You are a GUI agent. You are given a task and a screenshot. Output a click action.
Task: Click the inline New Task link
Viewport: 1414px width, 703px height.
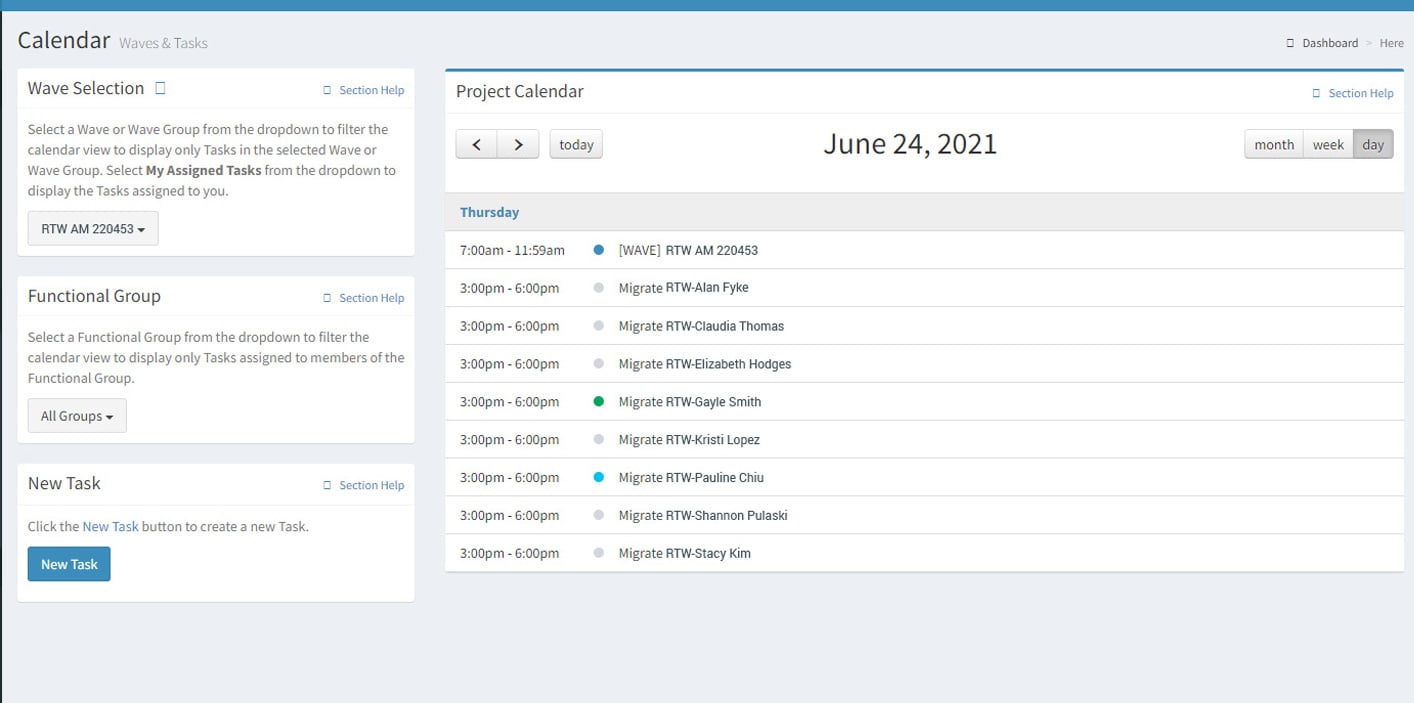110,526
